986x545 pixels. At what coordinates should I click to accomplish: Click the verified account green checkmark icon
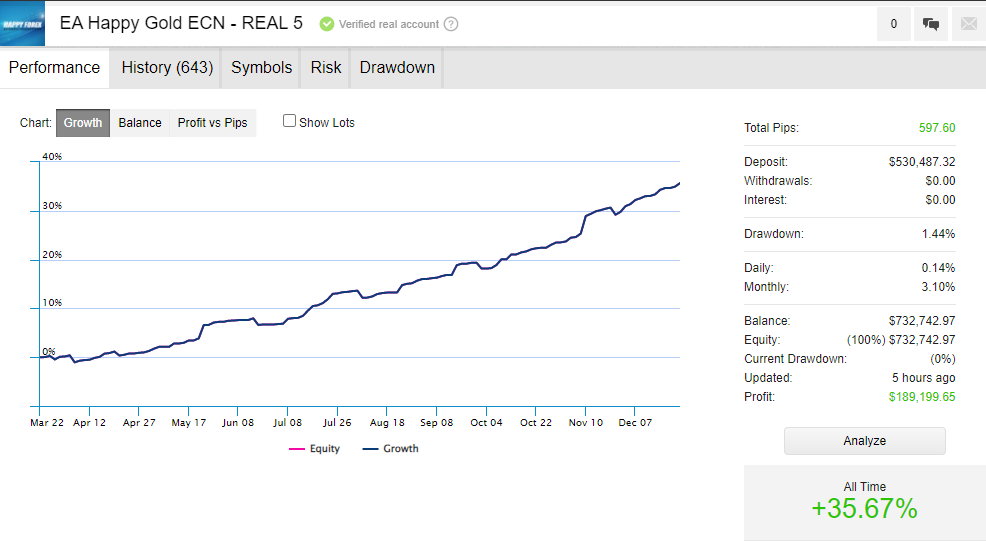click(326, 24)
